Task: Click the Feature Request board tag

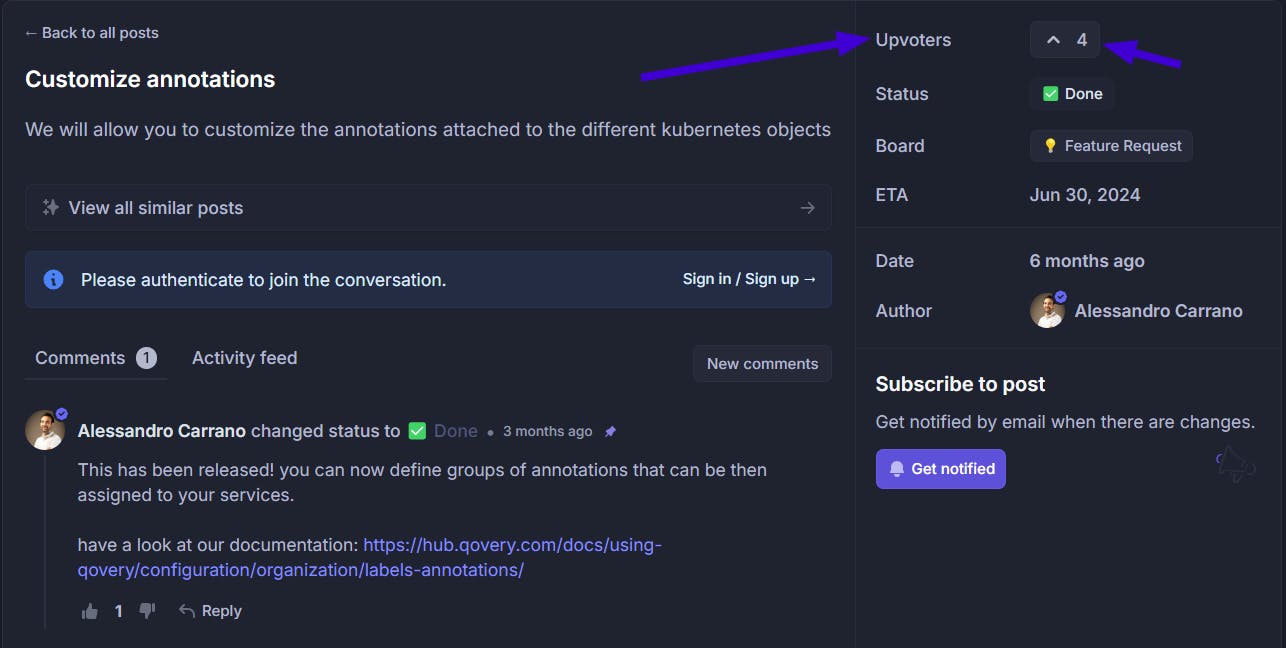Action: [x=1111, y=146]
